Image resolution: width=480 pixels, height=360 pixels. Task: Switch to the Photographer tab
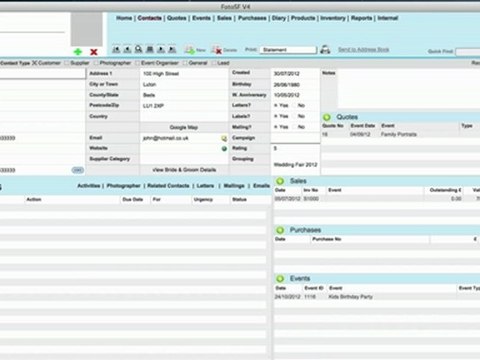pos(124,186)
